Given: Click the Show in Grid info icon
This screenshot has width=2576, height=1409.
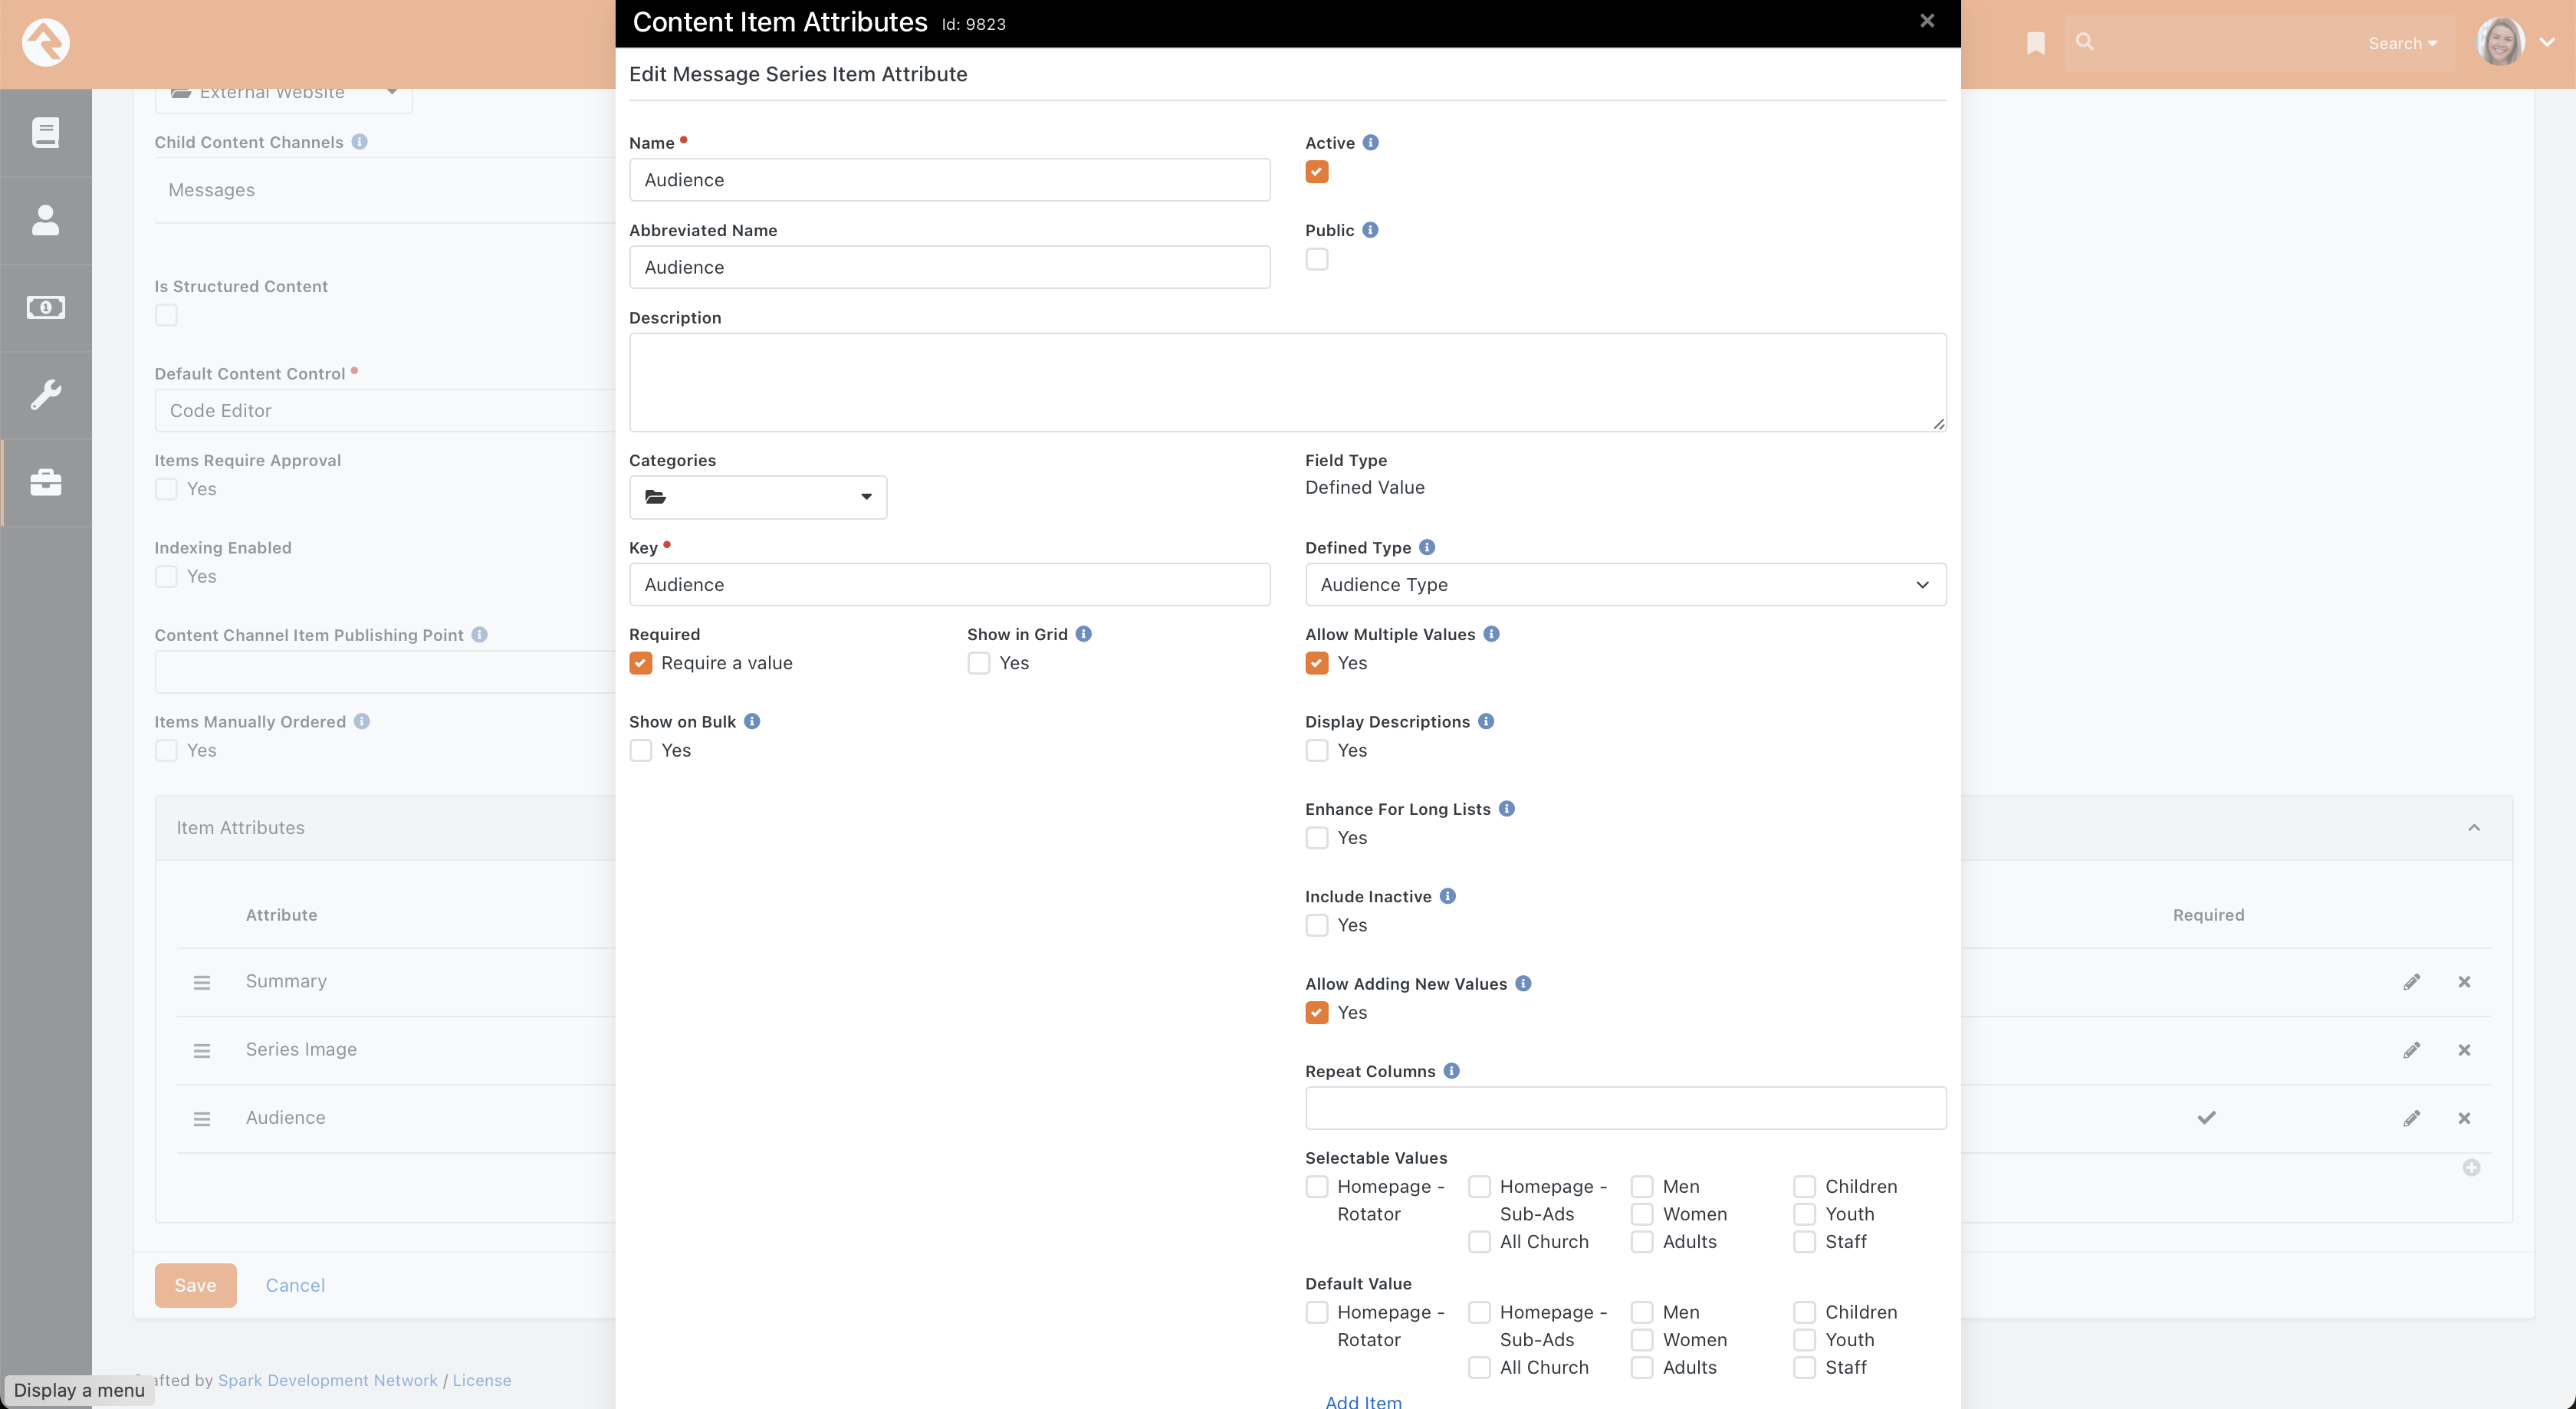Looking at the screenshot, I should point(1084,634).
